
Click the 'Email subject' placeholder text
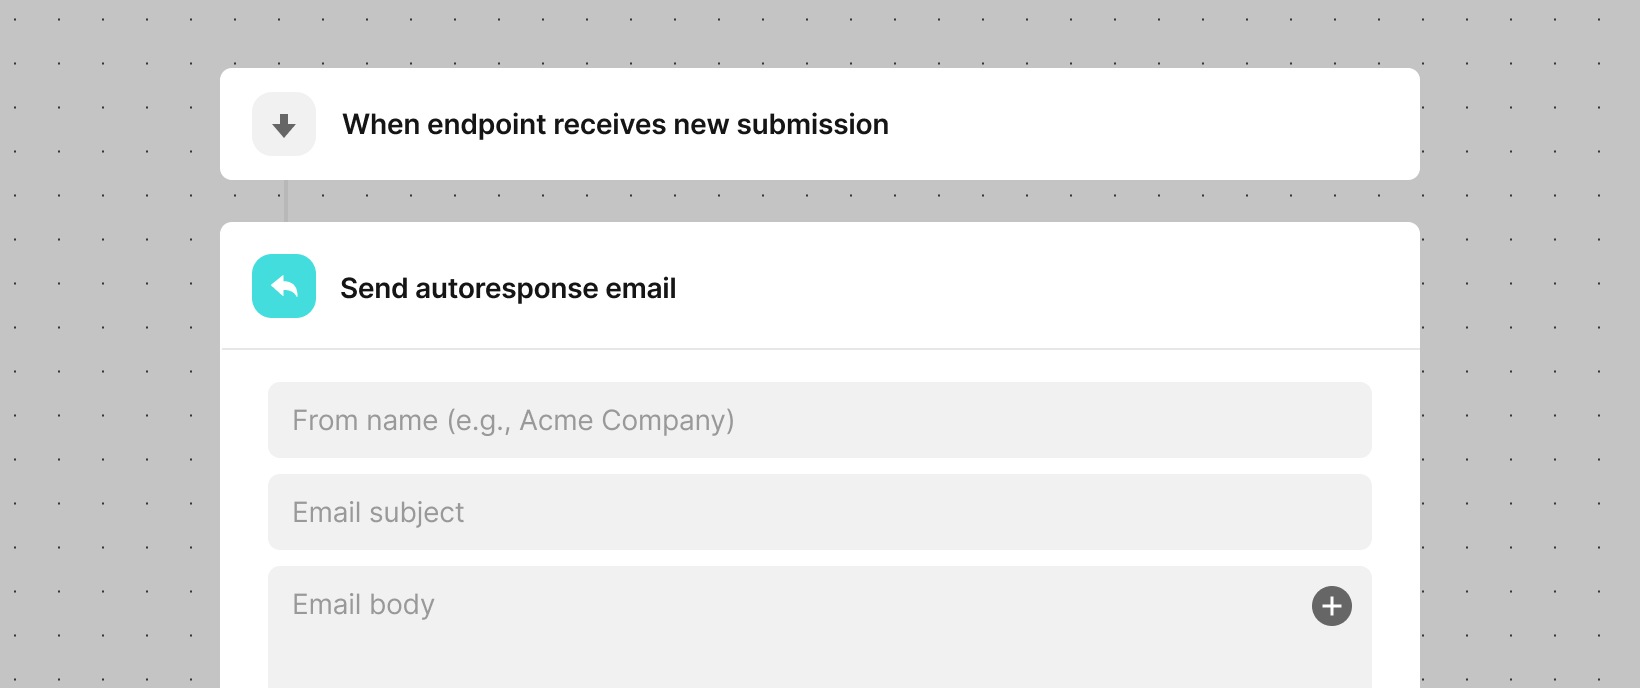tap(378, 512)
